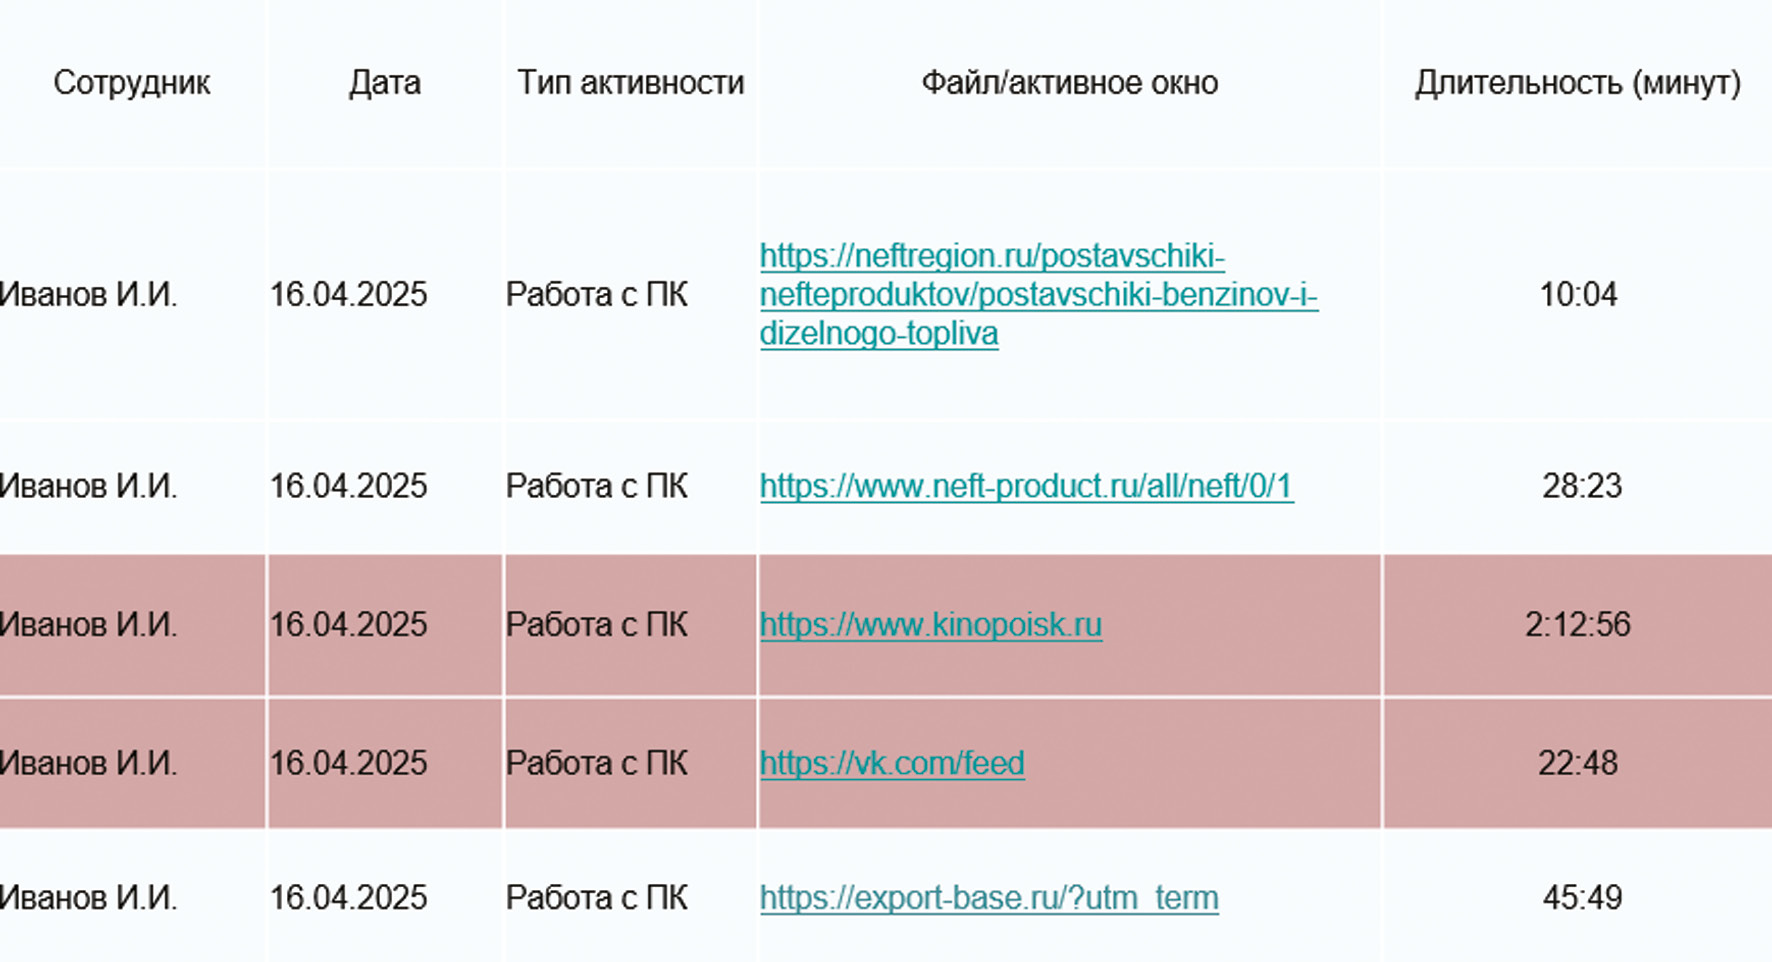
Task: Select the "Длительность (минут)" column header
Action: click(1577, 83)
